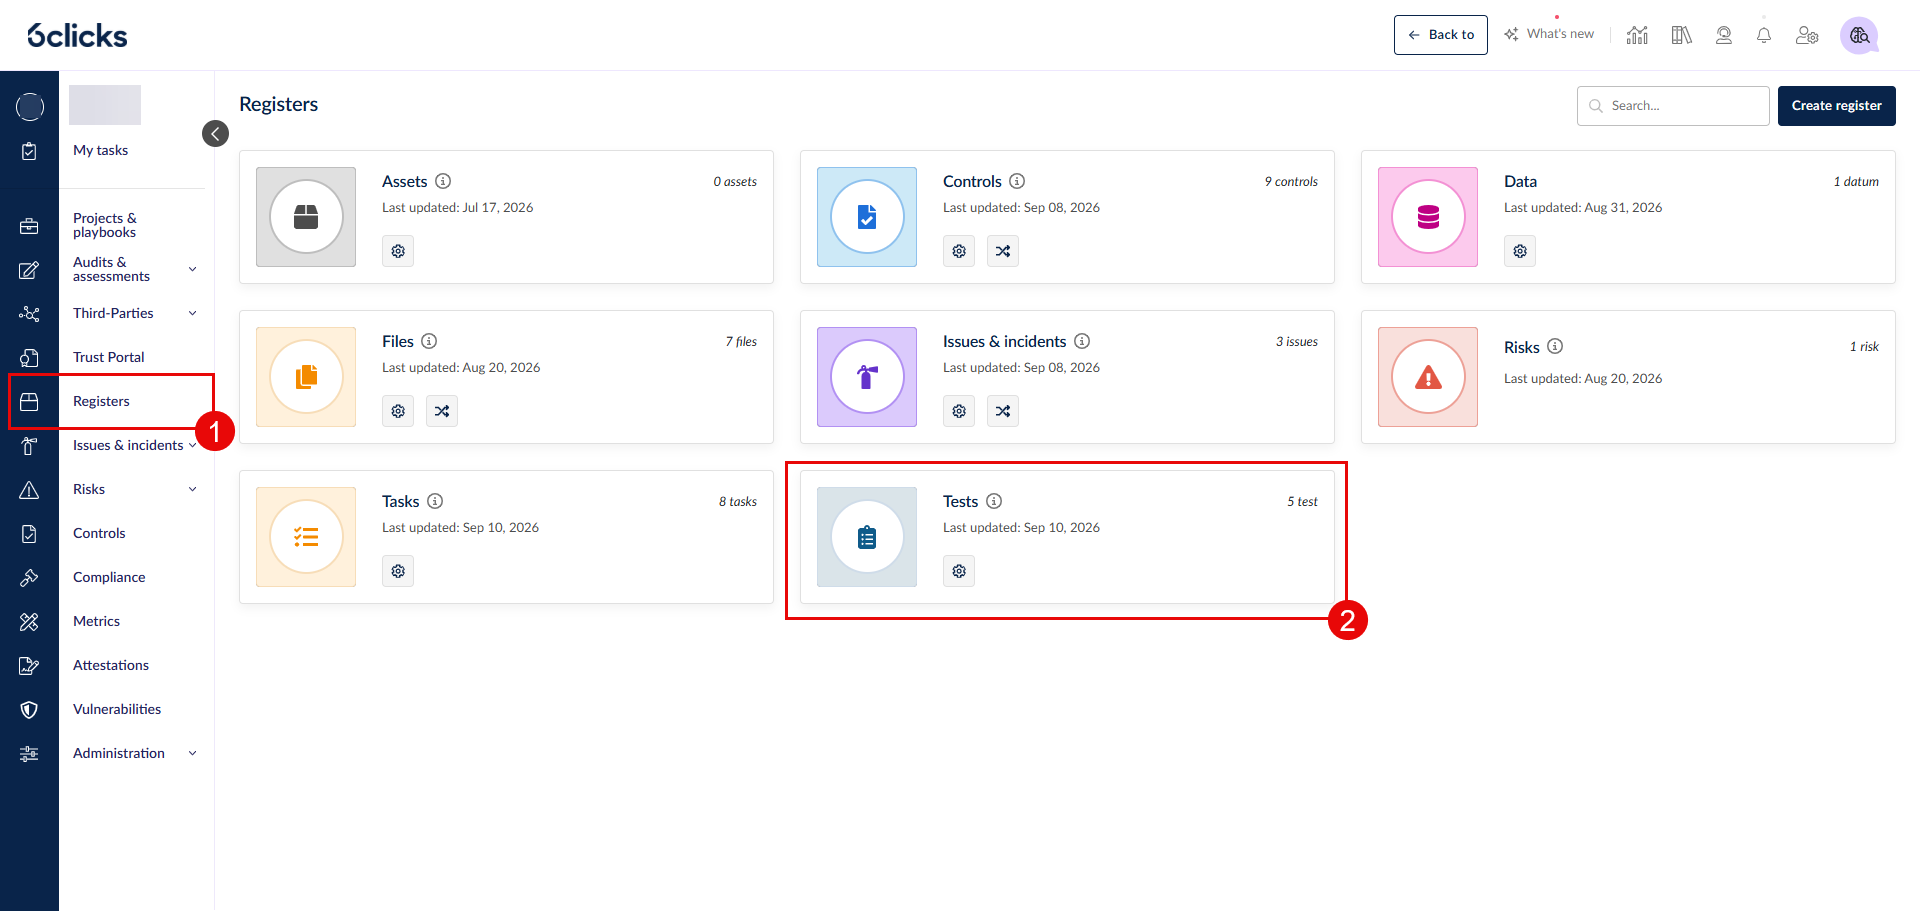Image resolution: width=1920 pixels, height=911 pixels.
Task: Collapse the sidebar with the arrow button
Action: click(215, 133)
